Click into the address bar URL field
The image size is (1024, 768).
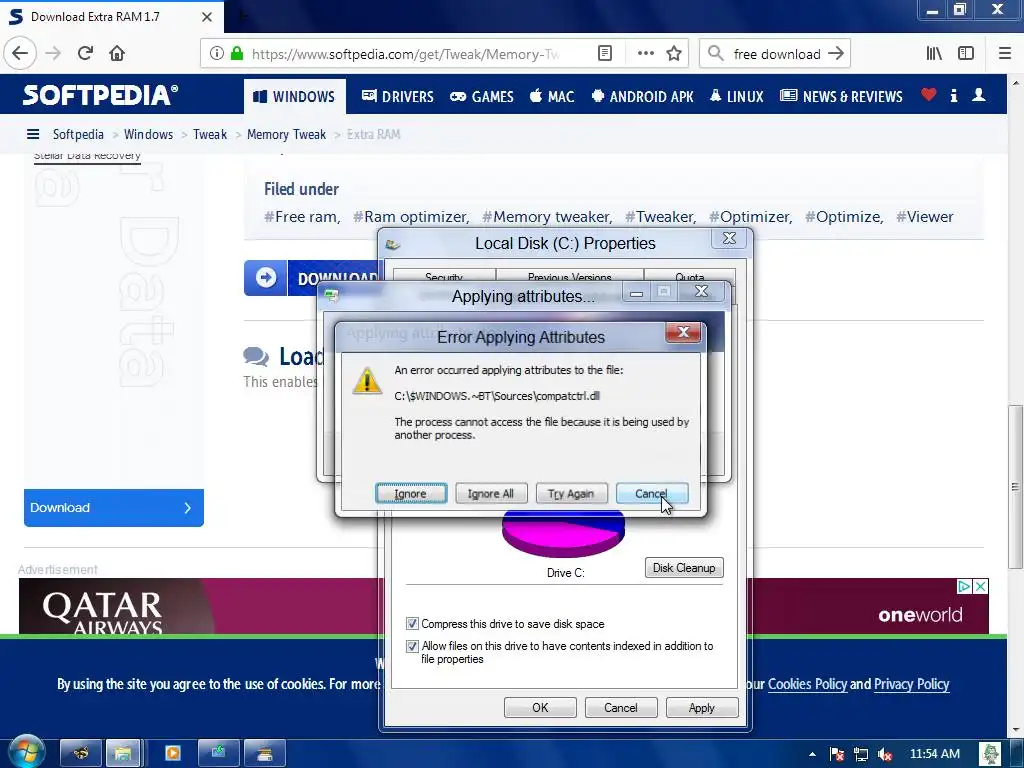point(406,54)
